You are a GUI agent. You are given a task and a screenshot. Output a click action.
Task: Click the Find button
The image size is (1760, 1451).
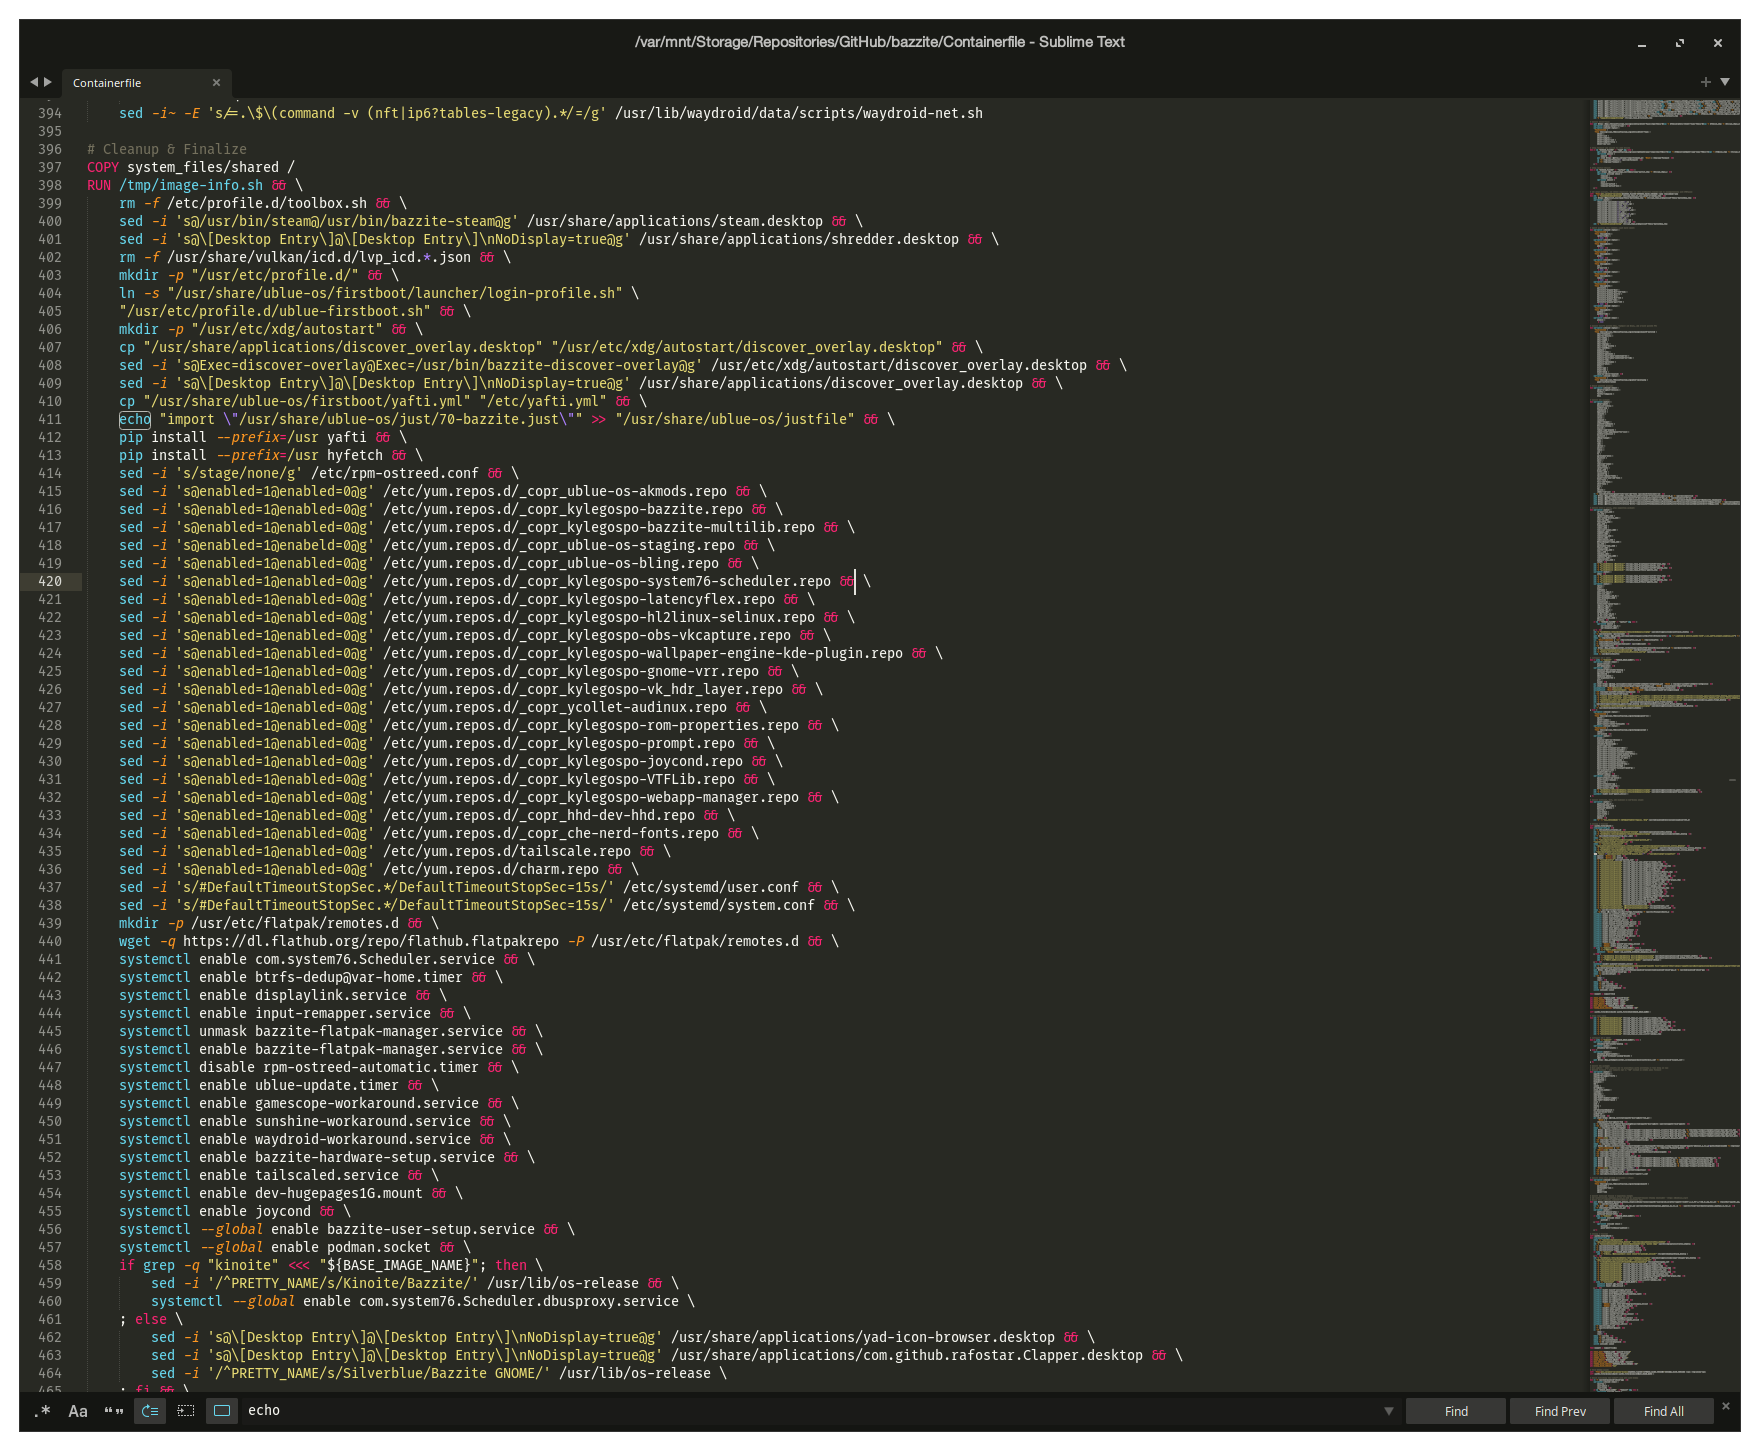click(x=1455, y=1411)
